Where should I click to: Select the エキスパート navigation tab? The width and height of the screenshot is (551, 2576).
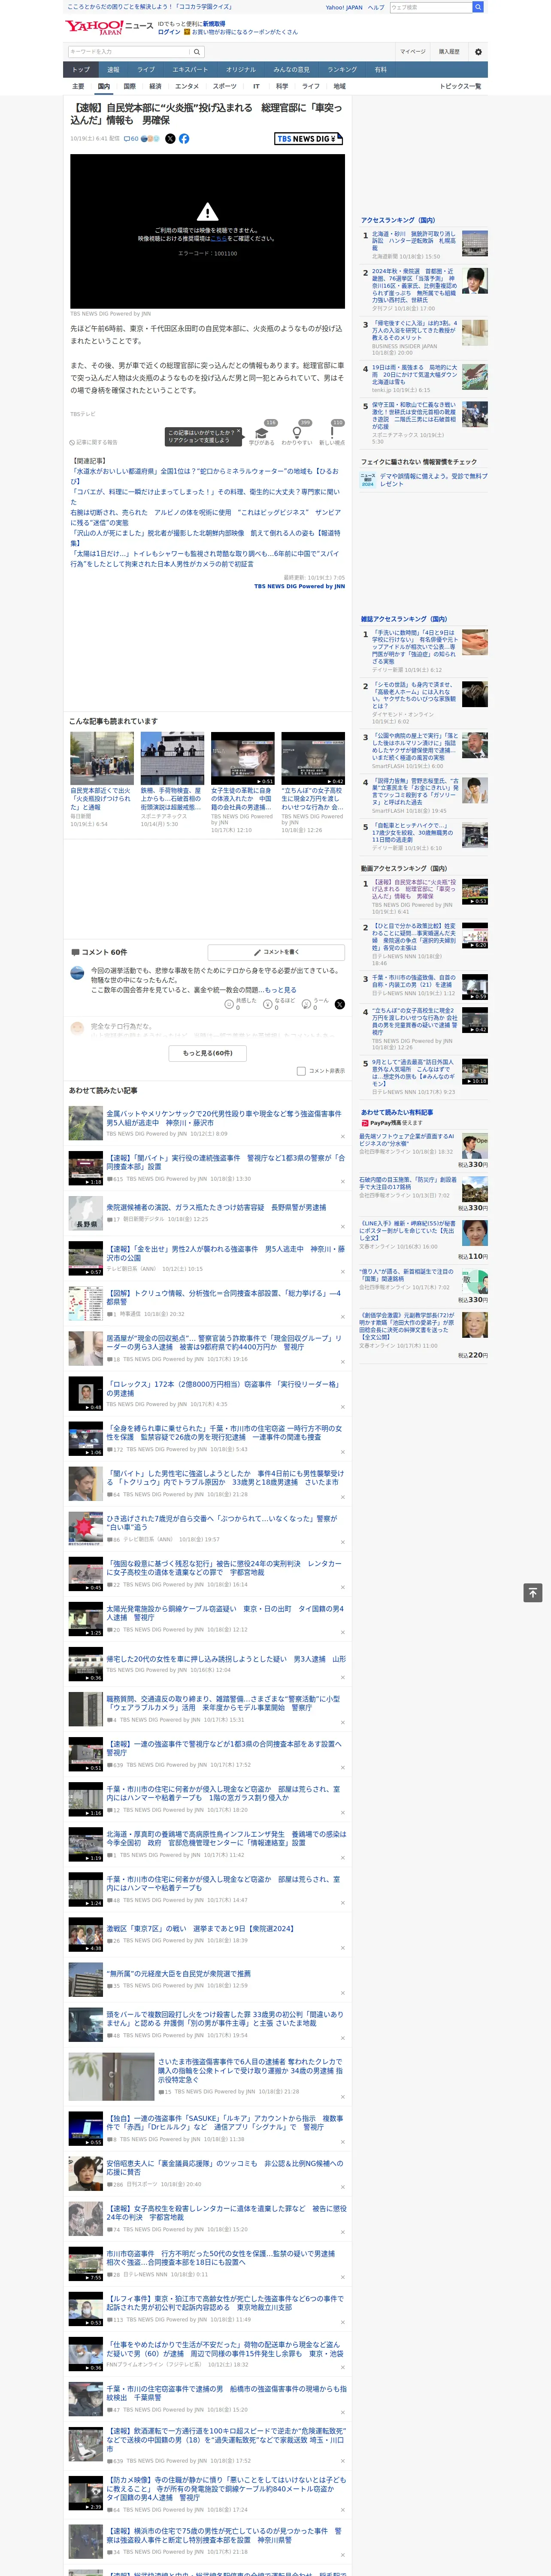pos(190,70)
